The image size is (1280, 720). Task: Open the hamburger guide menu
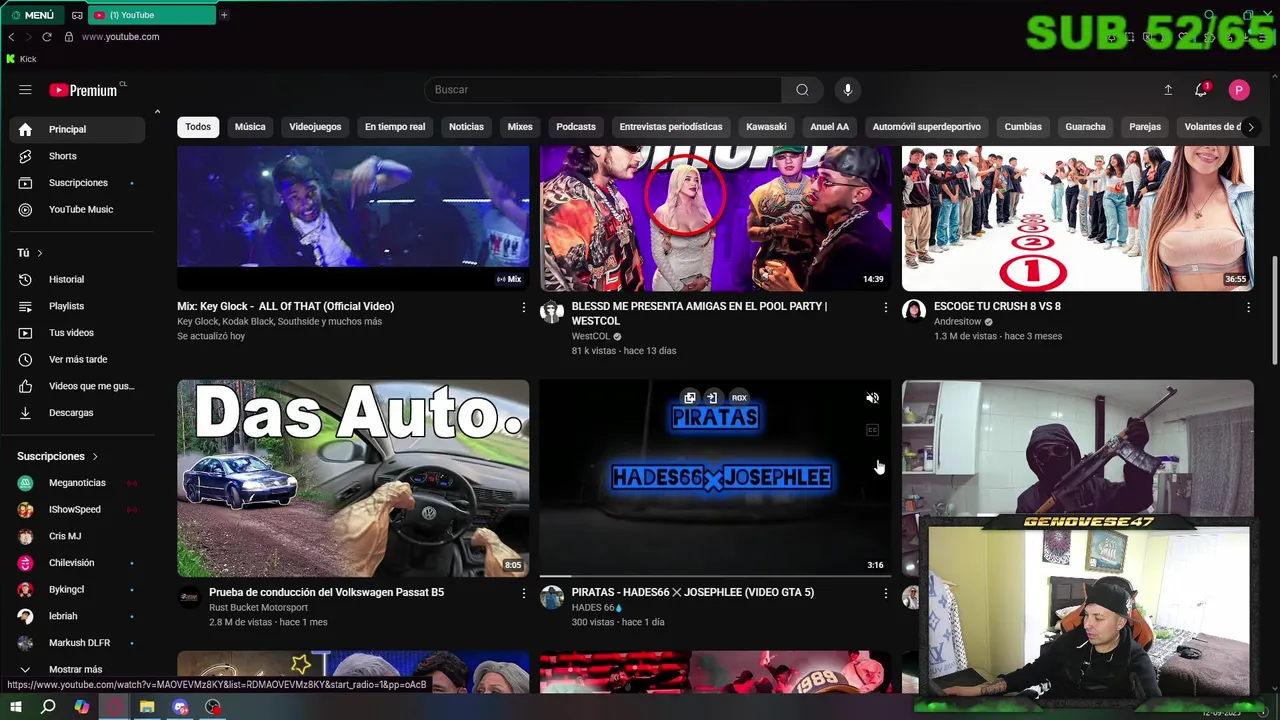25,90
